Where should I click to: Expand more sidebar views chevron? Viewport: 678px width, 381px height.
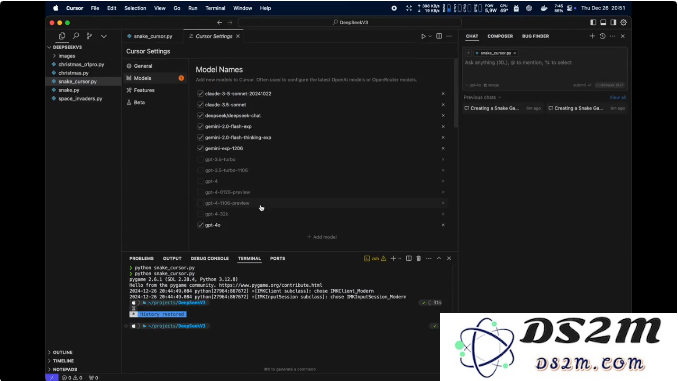coord(104,36)
